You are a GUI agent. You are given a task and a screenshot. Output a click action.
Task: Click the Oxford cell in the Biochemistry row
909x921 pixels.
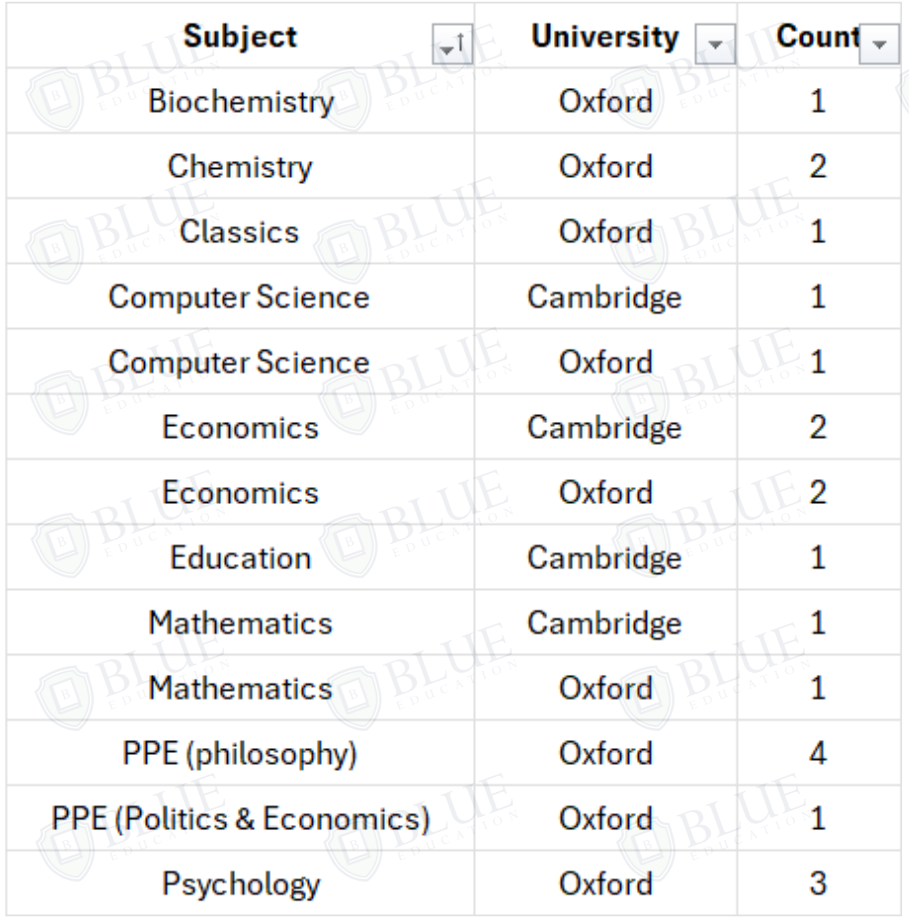606,101
